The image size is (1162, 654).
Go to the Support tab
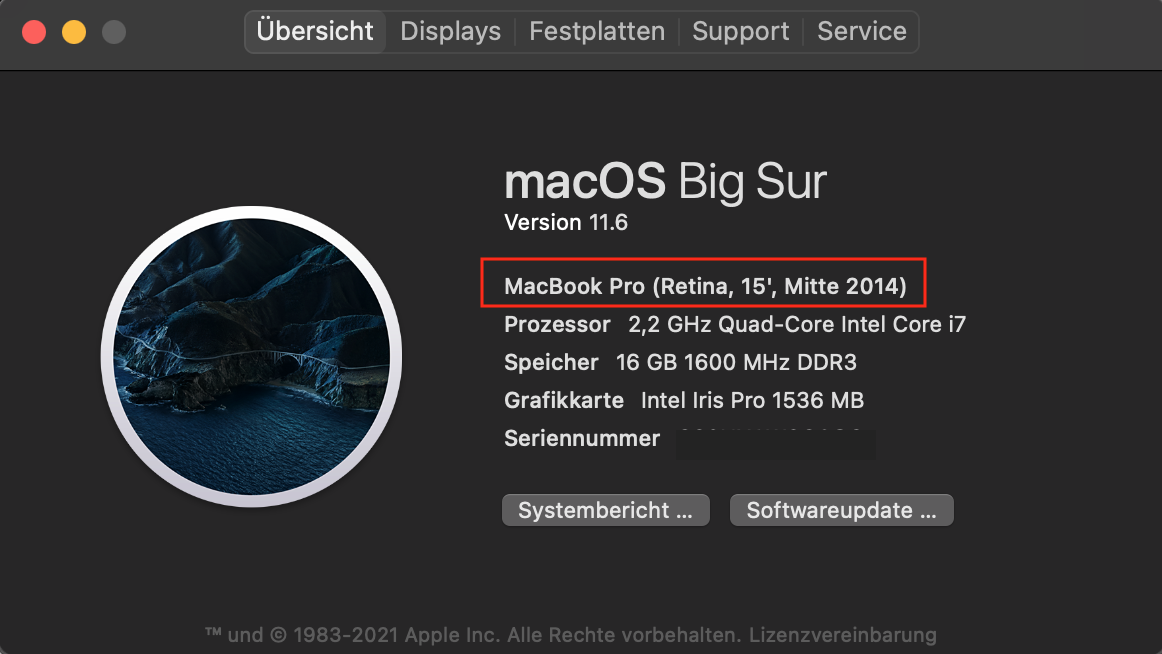click(x=740, y=31)
